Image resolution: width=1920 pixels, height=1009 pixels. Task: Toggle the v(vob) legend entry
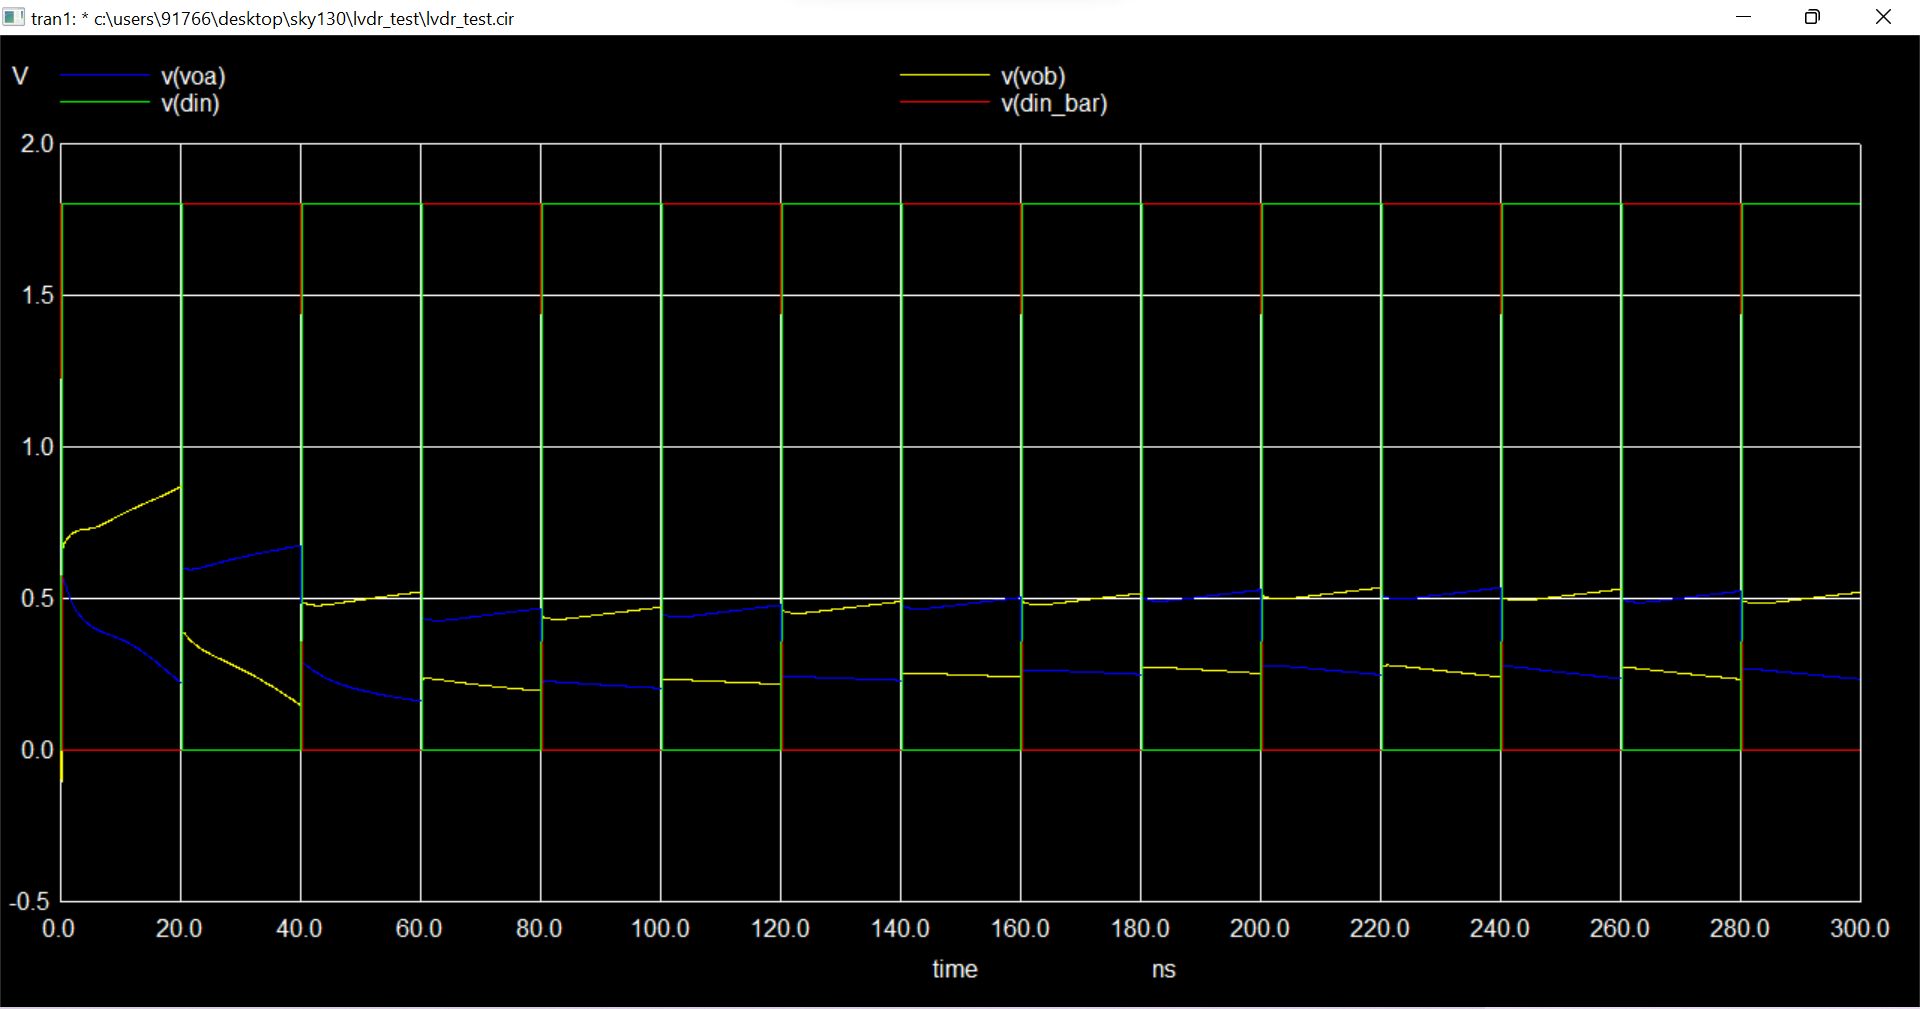(1033, 76)
